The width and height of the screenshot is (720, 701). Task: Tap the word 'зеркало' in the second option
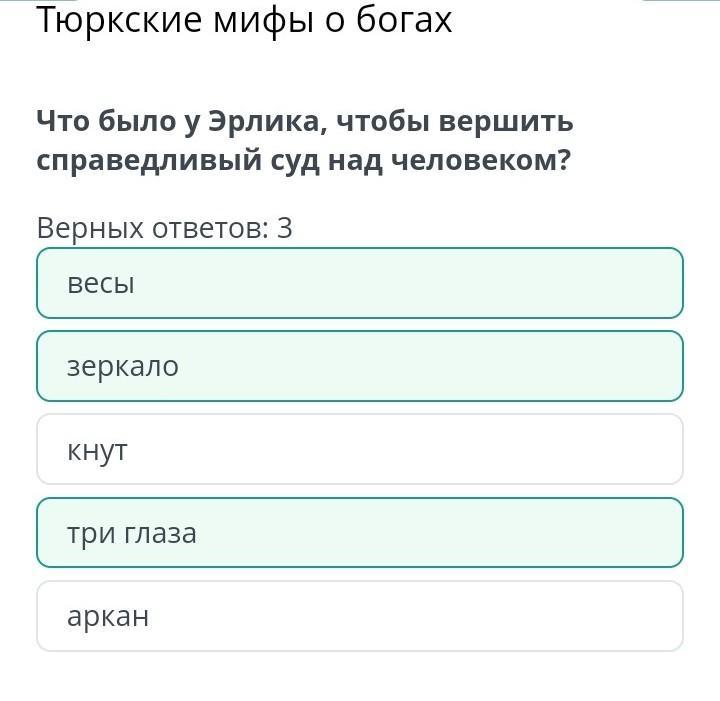coord(123,367)
